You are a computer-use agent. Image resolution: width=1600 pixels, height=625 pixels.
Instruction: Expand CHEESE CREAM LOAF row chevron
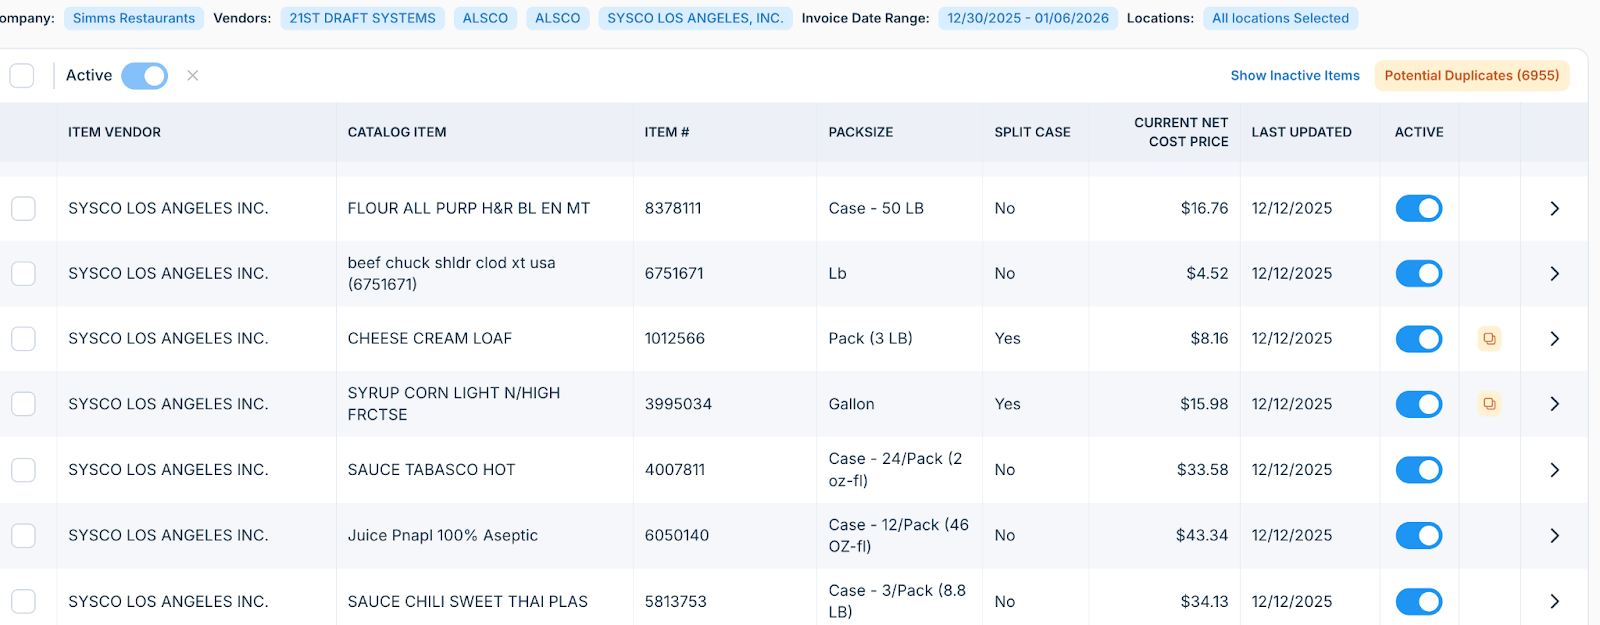[1554, 339]
